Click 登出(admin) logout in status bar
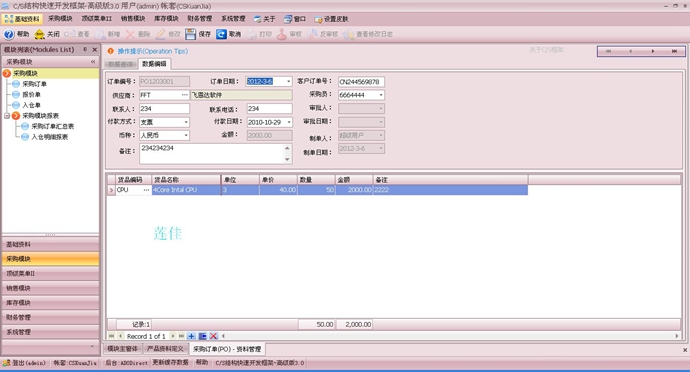 point(24,363)
